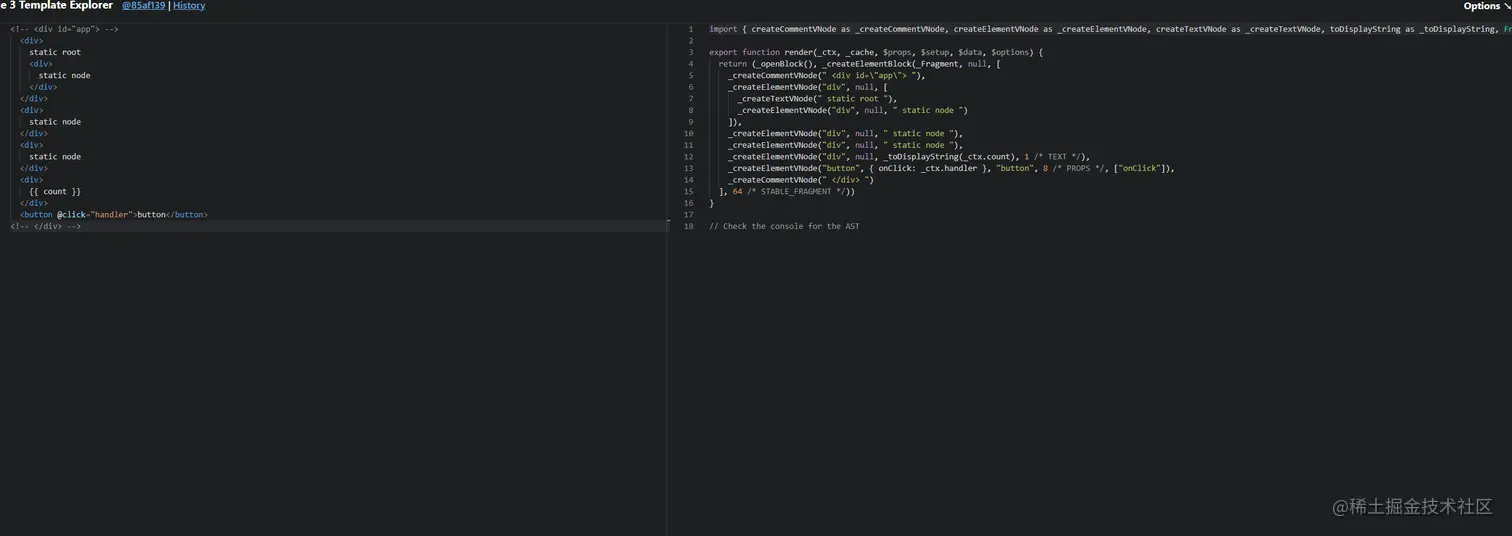Expand the Options dropdown
The width and height of the screenshot is (1512, 536).
pyautogui.click(x=1486, y=6)
